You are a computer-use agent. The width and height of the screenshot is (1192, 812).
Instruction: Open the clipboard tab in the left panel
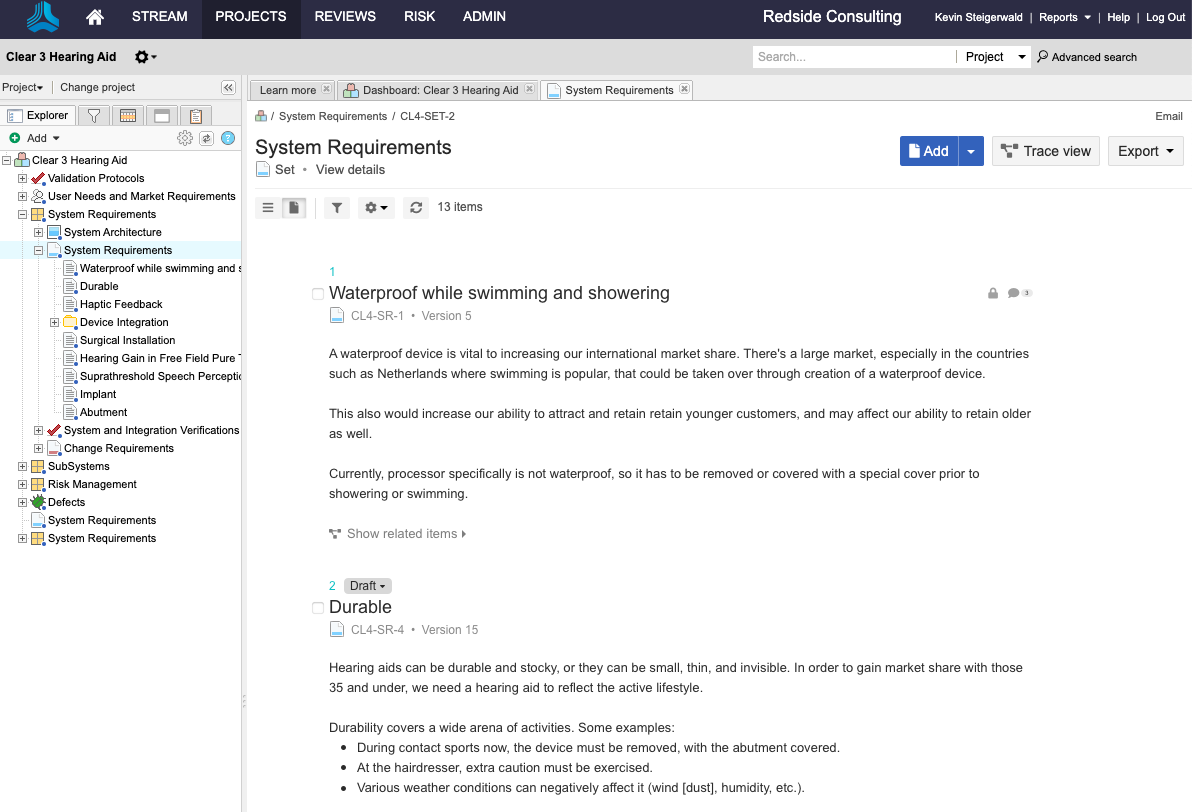click(x=196, y=116)
